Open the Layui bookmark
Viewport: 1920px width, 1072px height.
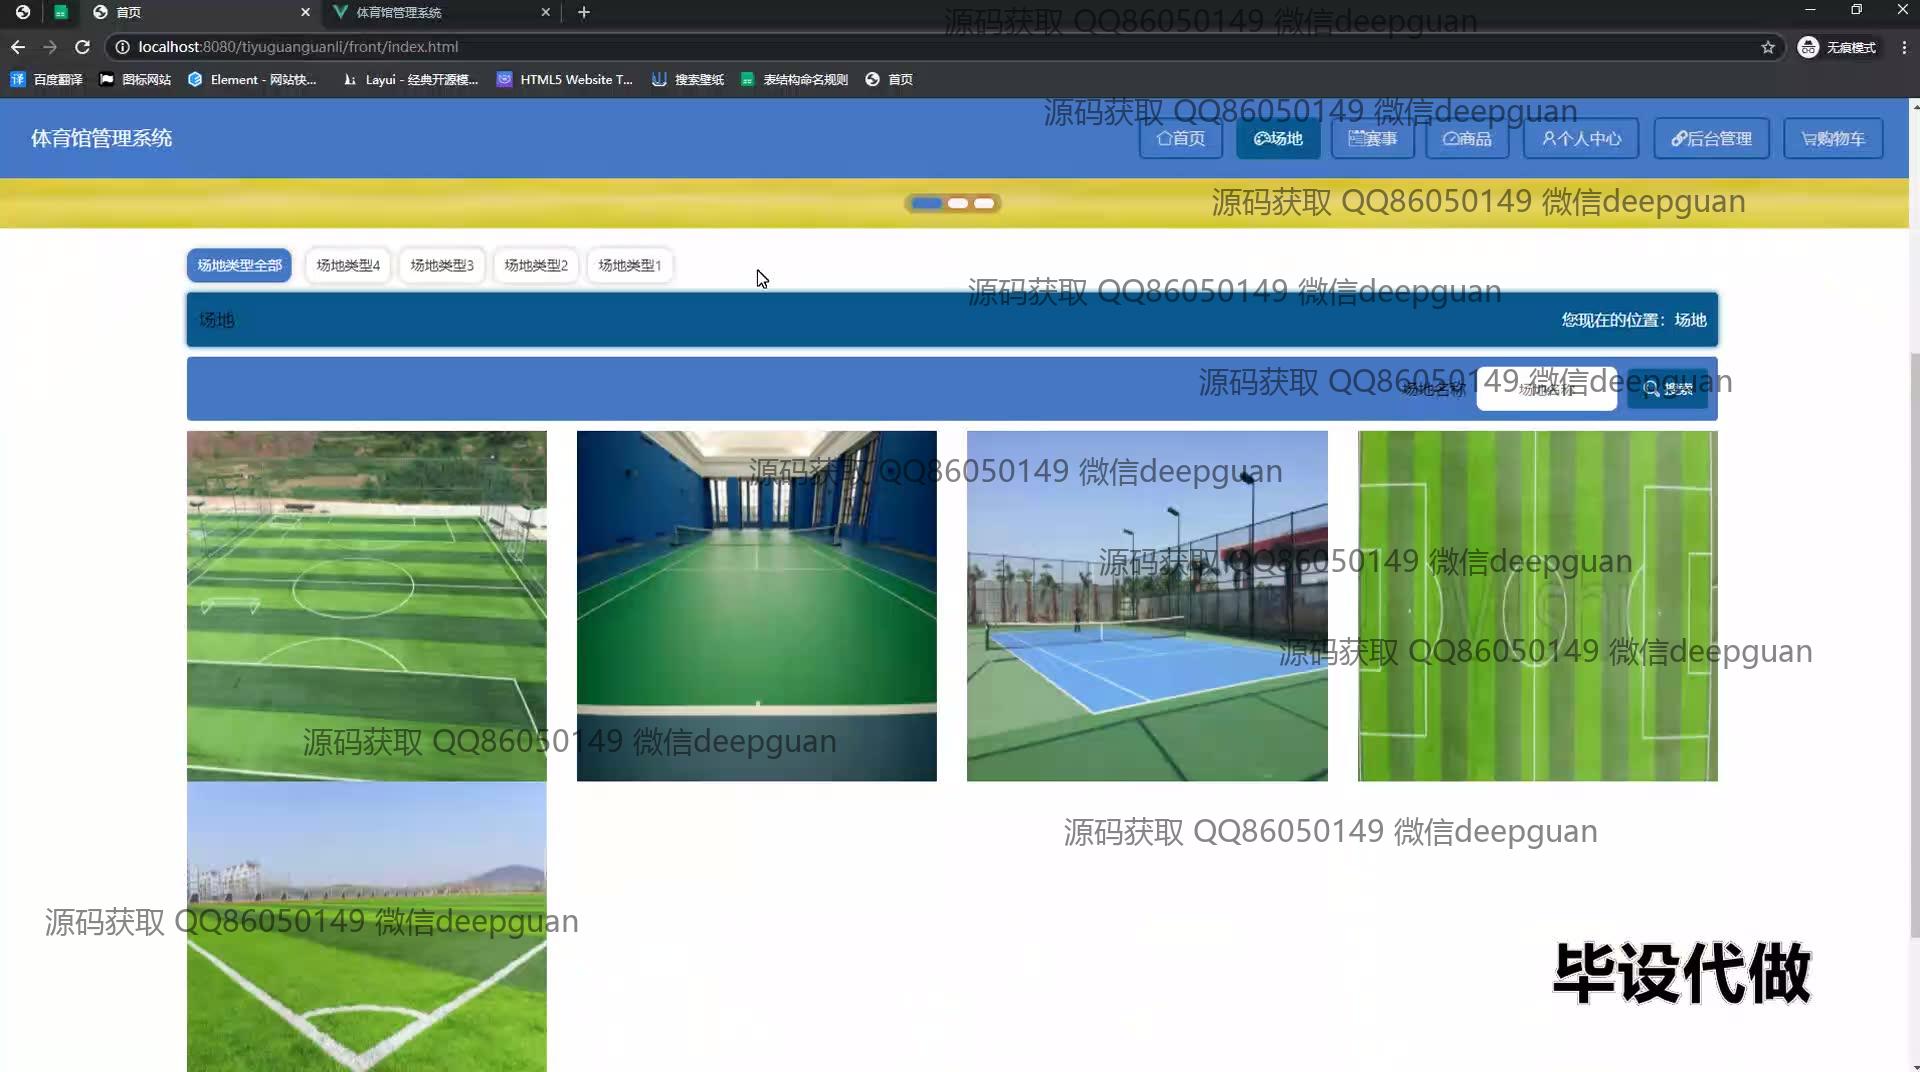coord(410,79)
